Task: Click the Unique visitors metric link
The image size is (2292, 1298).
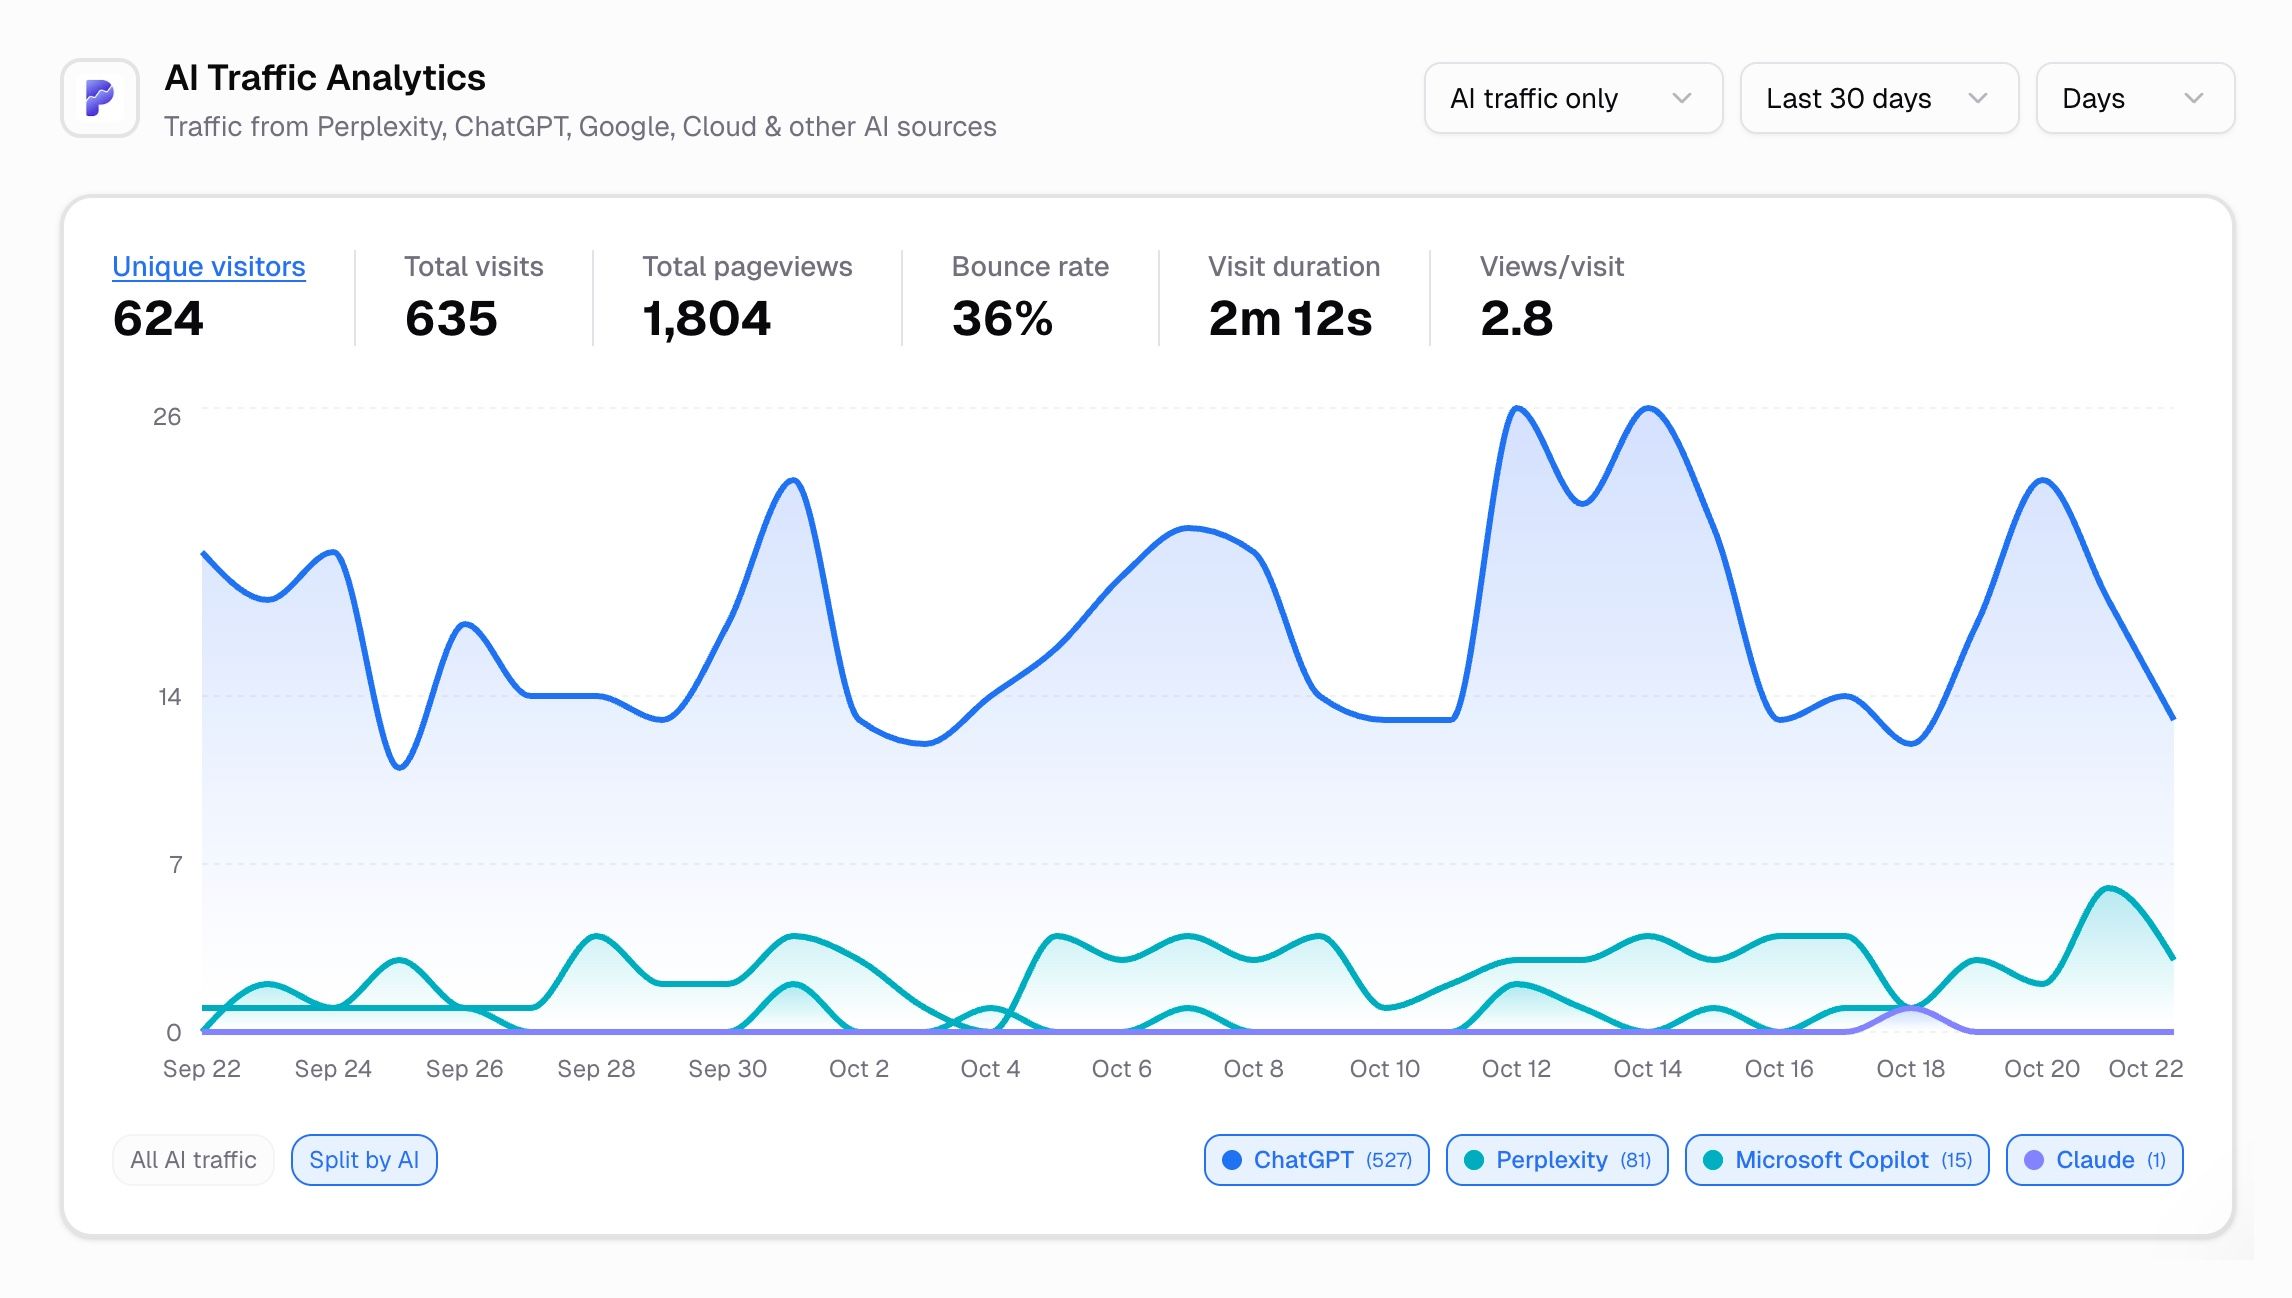Action: click(208, 266)
